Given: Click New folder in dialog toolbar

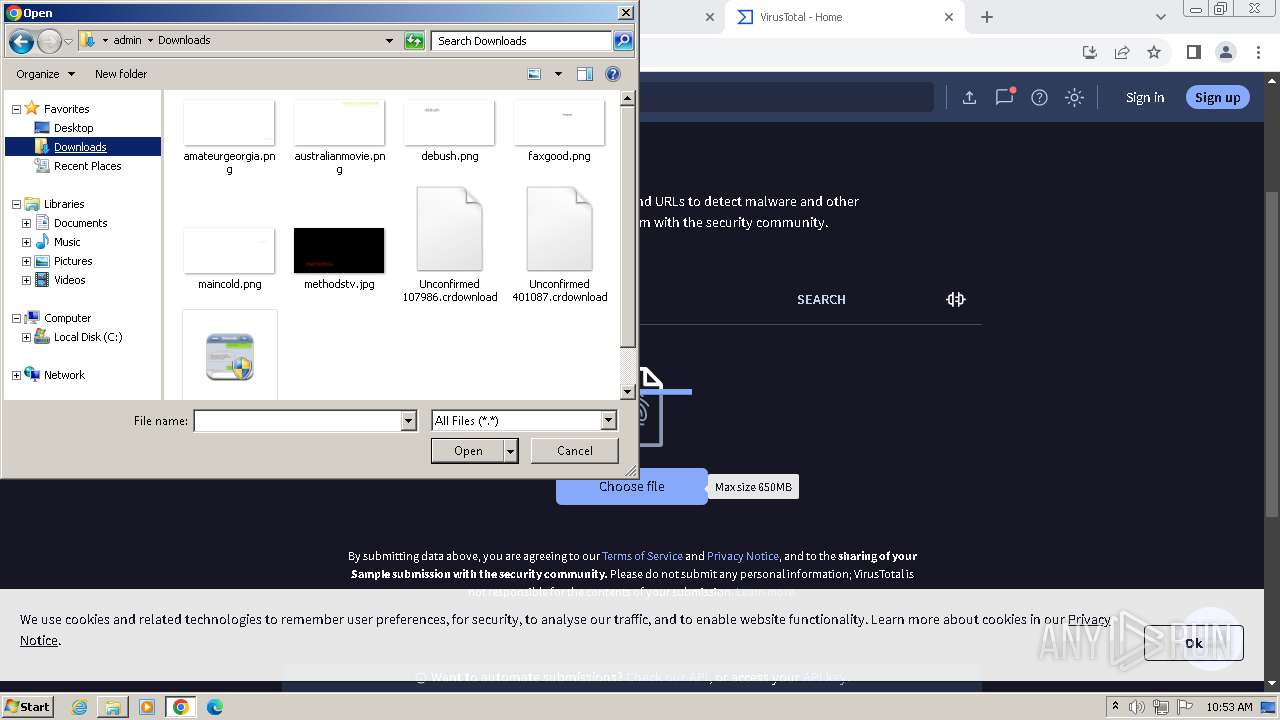Looking at the screenshot, I should [x=121, y=74].
